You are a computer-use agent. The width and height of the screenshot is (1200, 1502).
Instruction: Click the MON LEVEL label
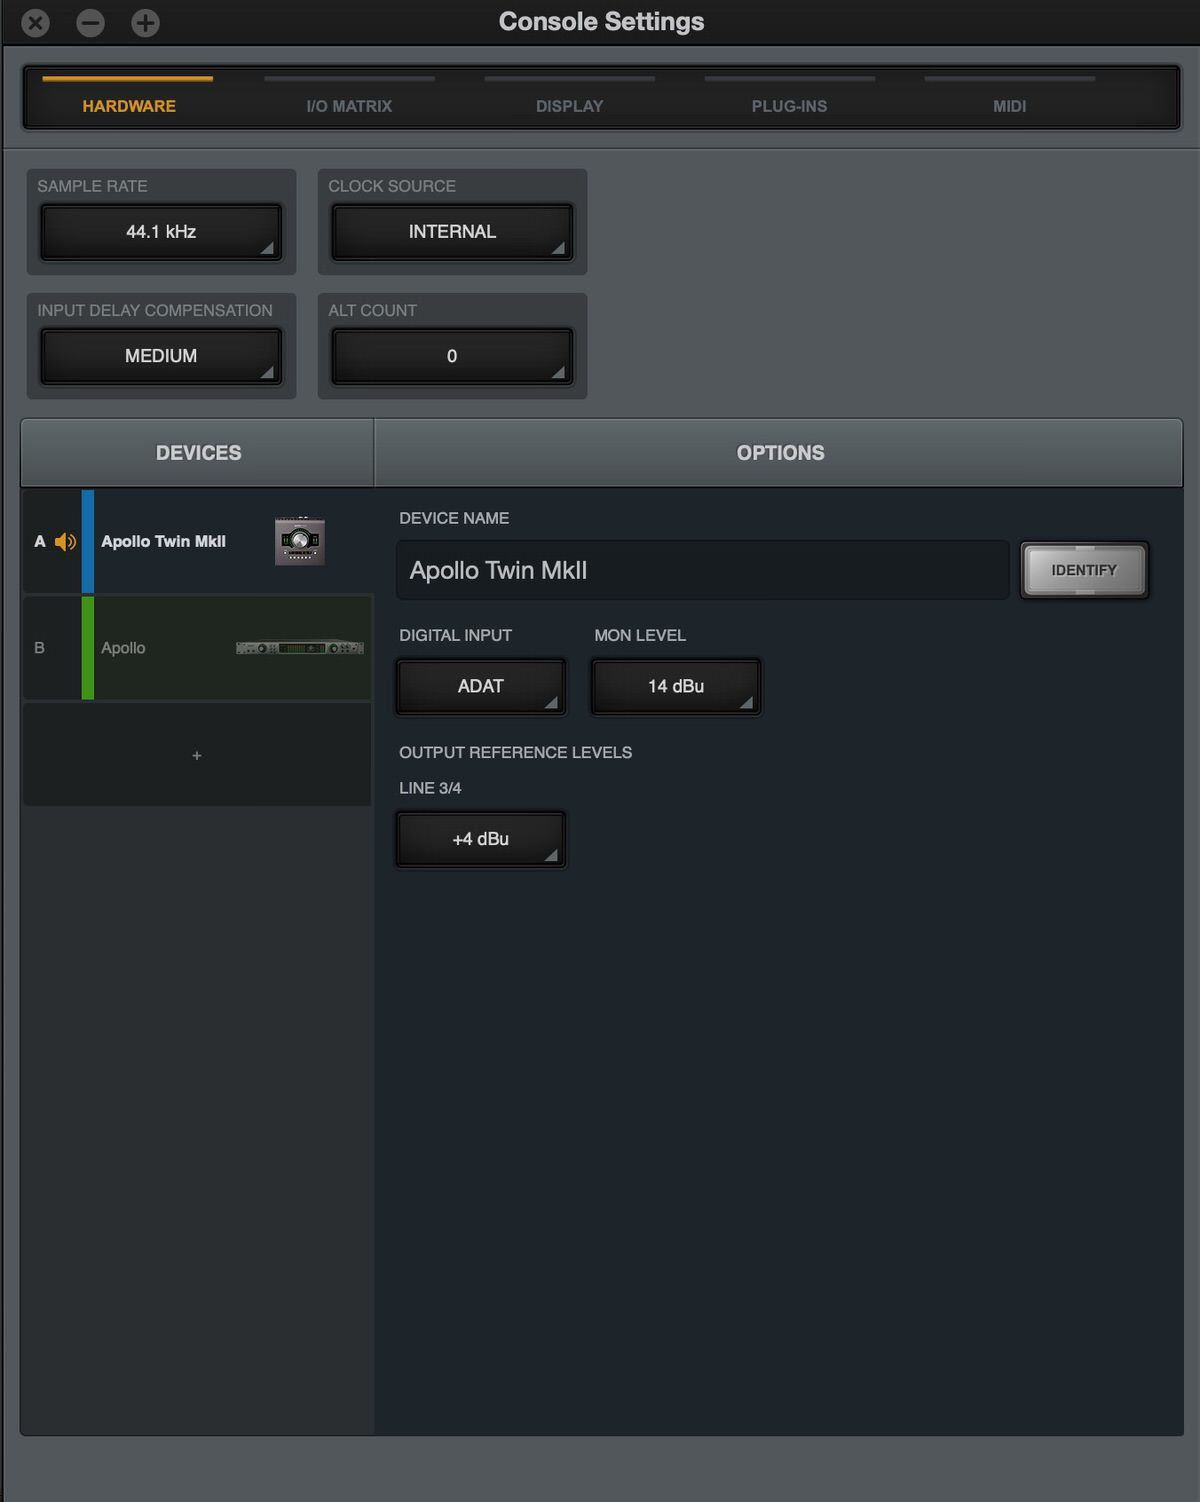point(640,635)
